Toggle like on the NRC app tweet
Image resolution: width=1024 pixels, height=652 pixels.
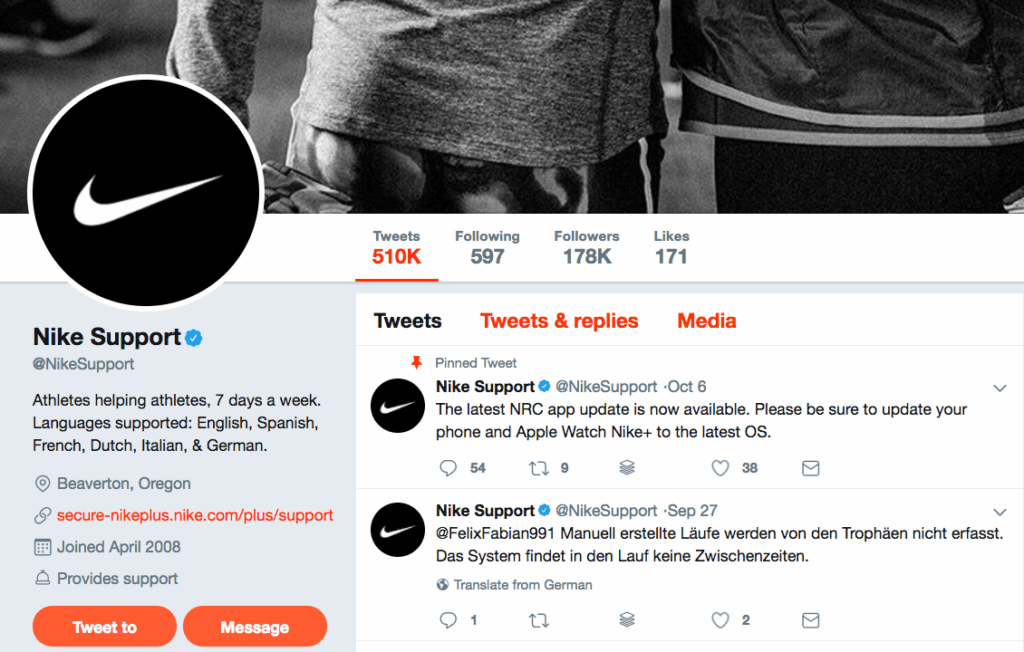point(719,467)
